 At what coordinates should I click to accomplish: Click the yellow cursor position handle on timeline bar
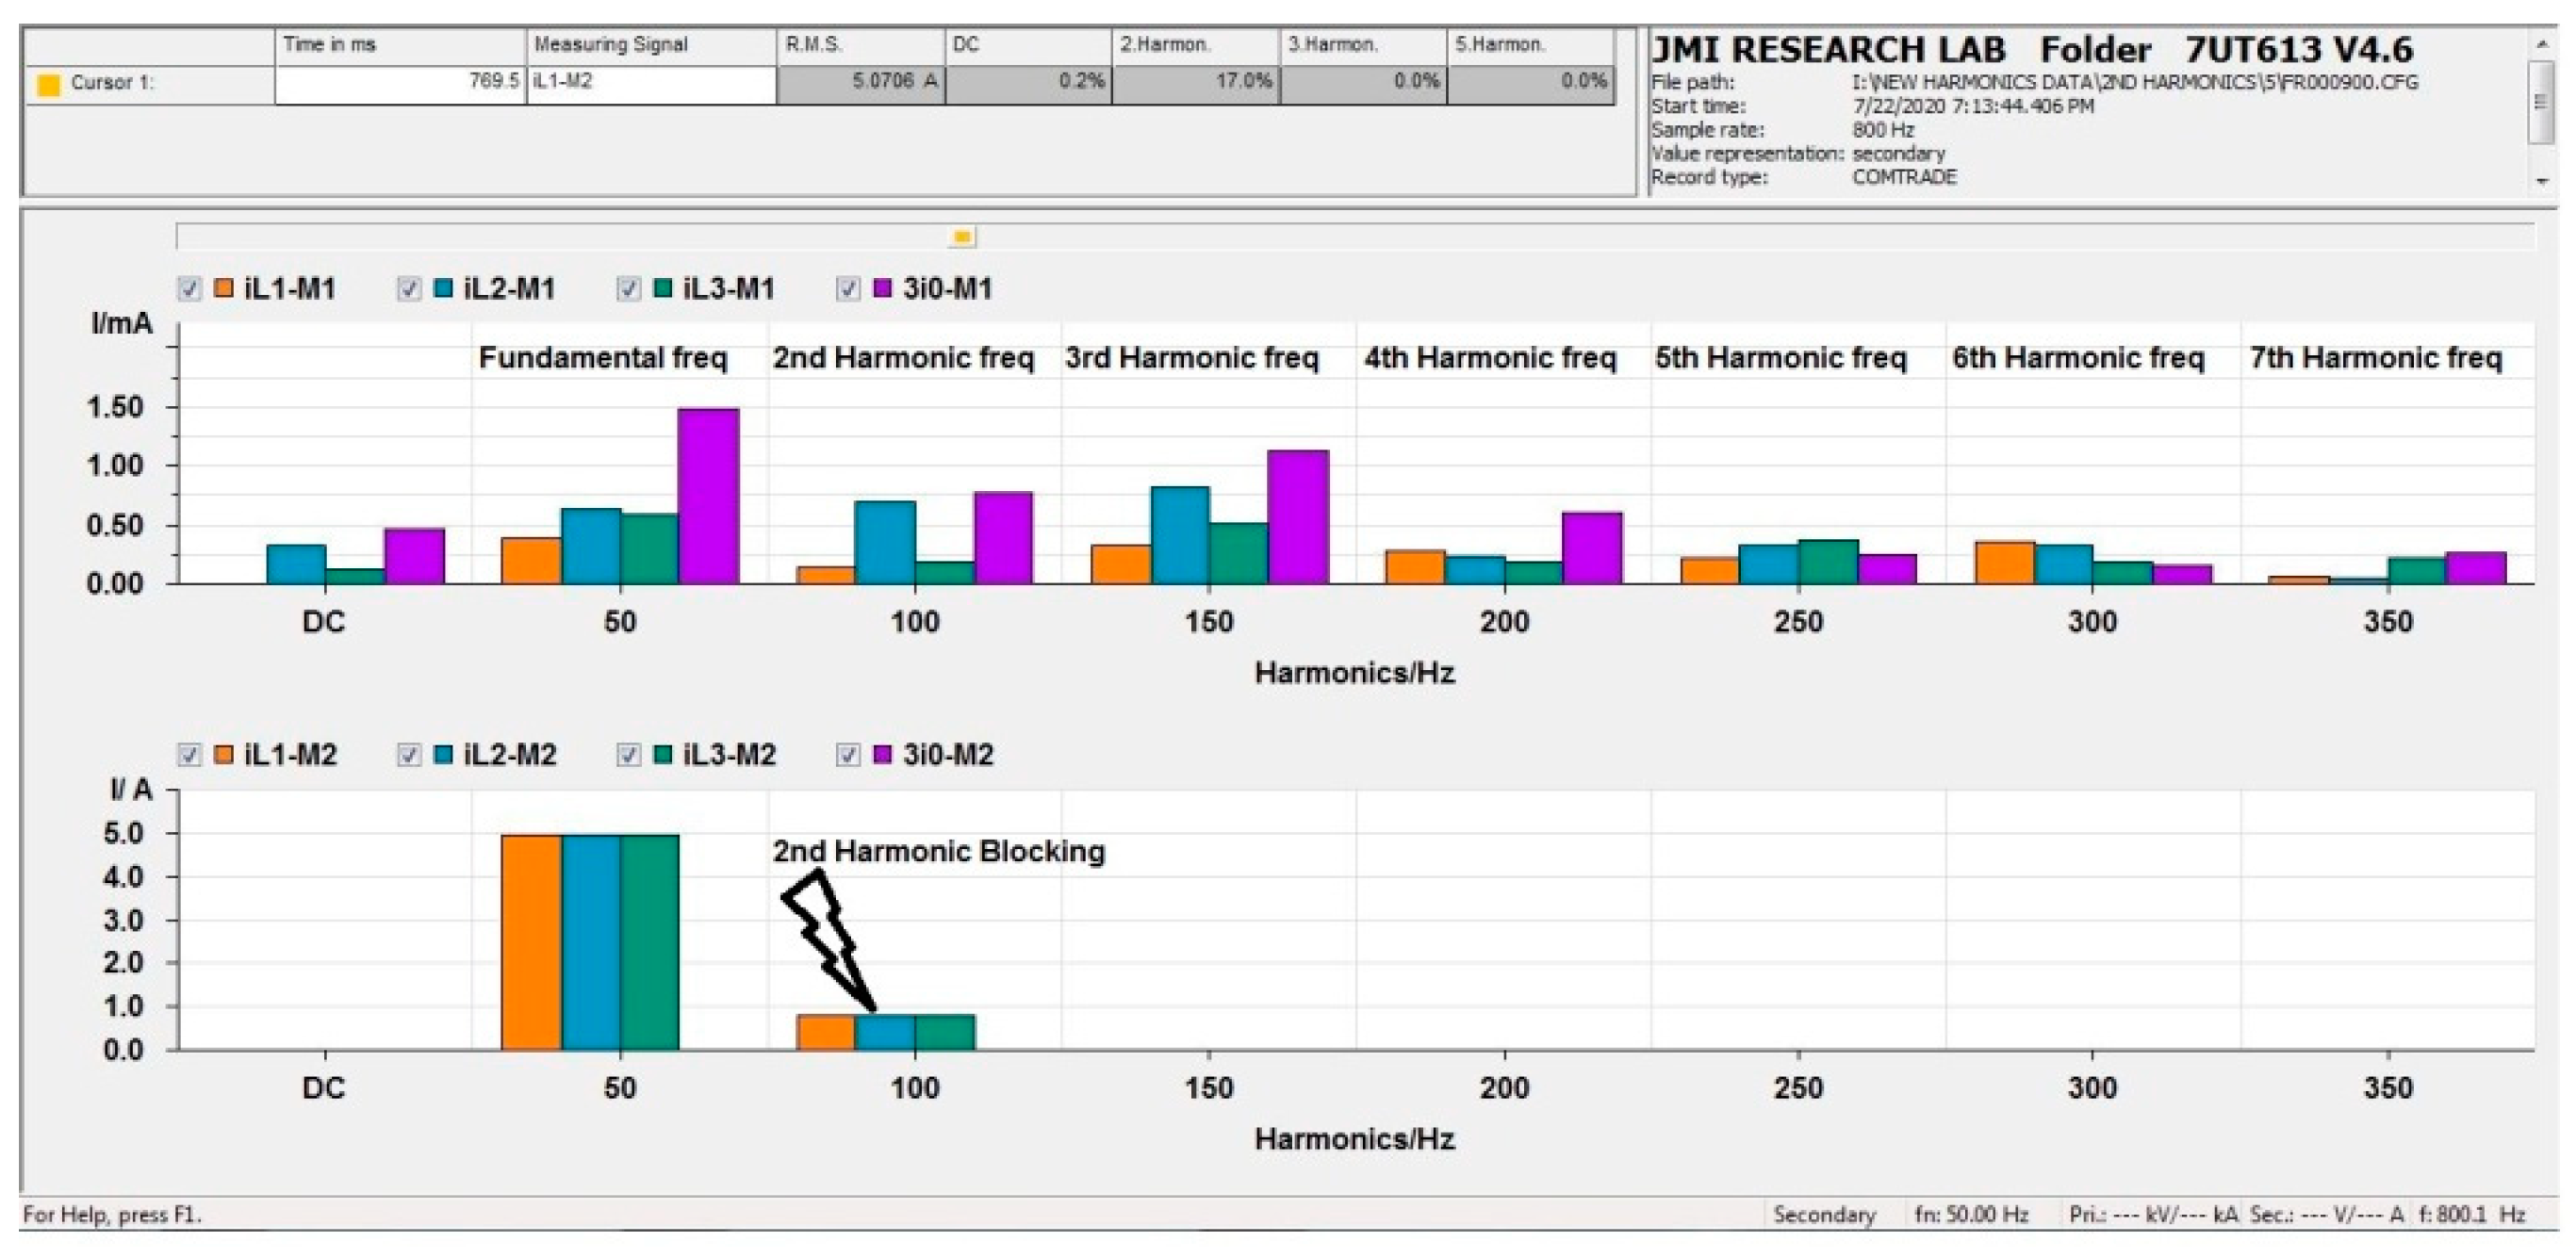point(962,237)
